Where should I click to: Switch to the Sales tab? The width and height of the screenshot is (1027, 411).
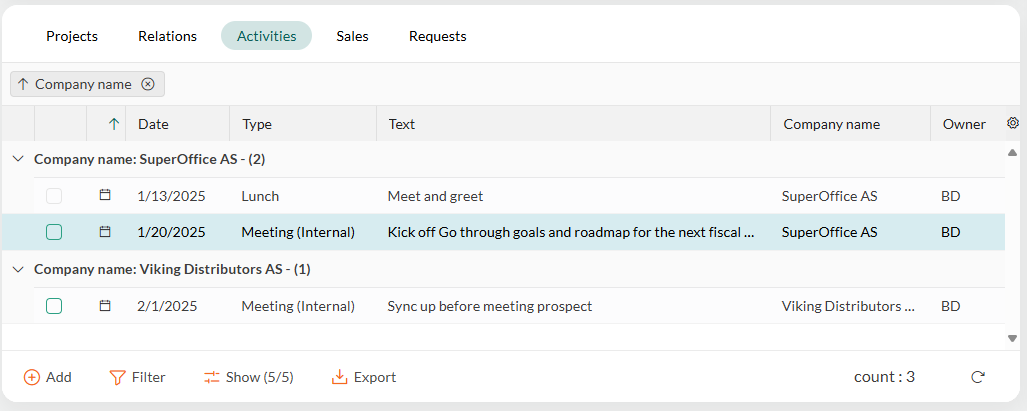click(352, 36)
